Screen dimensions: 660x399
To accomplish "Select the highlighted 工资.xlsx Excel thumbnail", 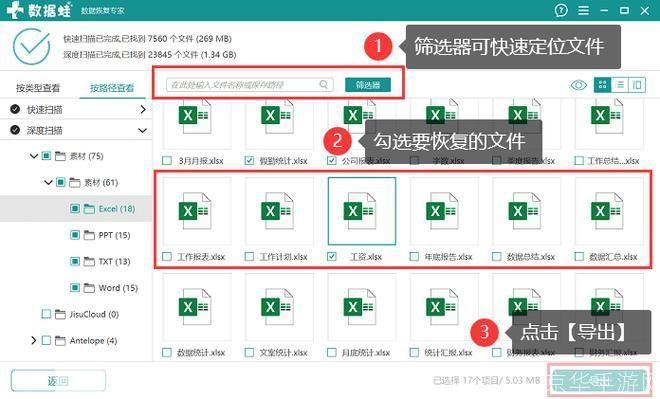I will [x=362, y=211].
